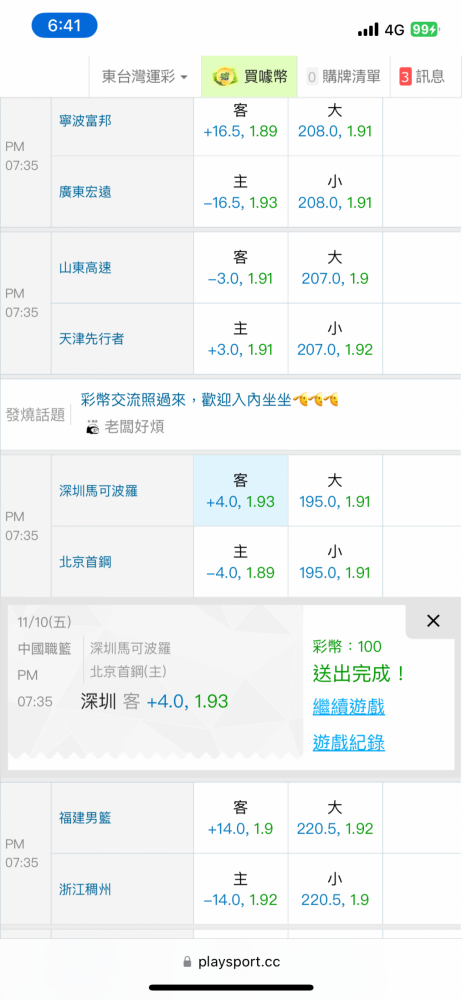
Task: Open the 彩幣交流照過來 hot topic link
Action: (x=209, y=400)
